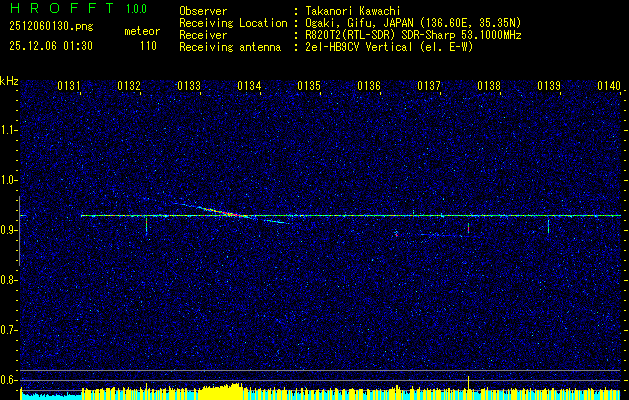
Task: Click the kHz axis unit label
Action: pos(9,81)
